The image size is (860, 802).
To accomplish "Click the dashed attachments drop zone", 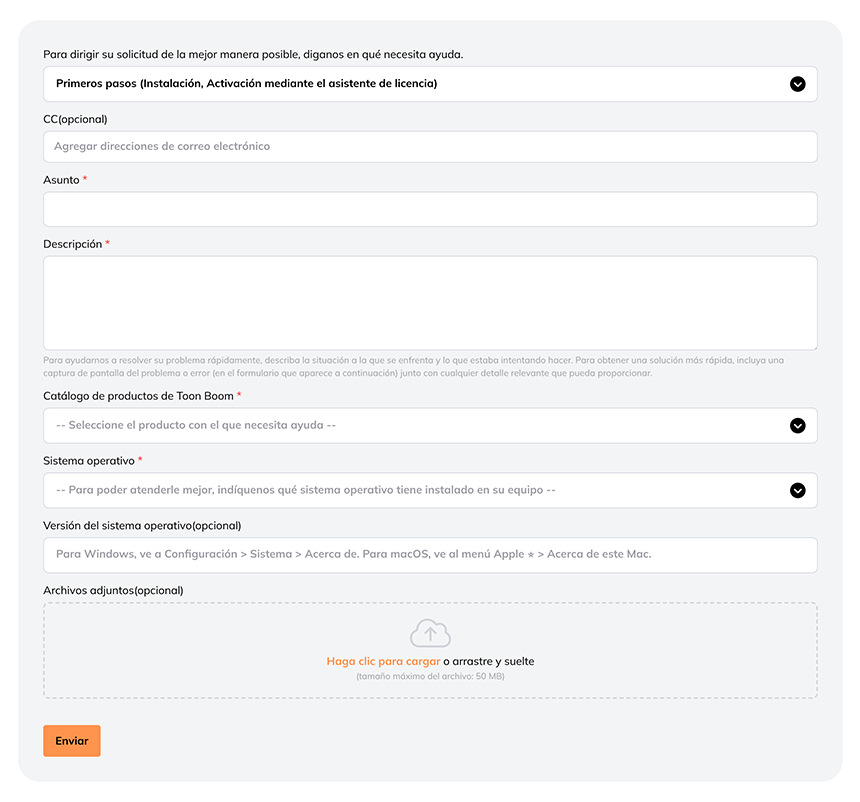I will pos(431,651).
